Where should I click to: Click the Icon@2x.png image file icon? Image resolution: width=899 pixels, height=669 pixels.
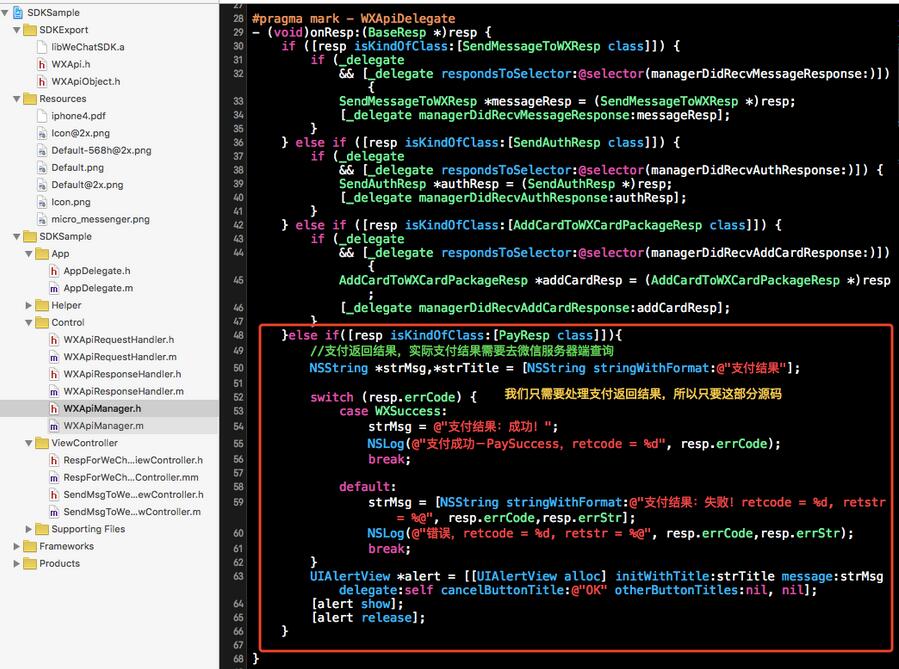42,133
